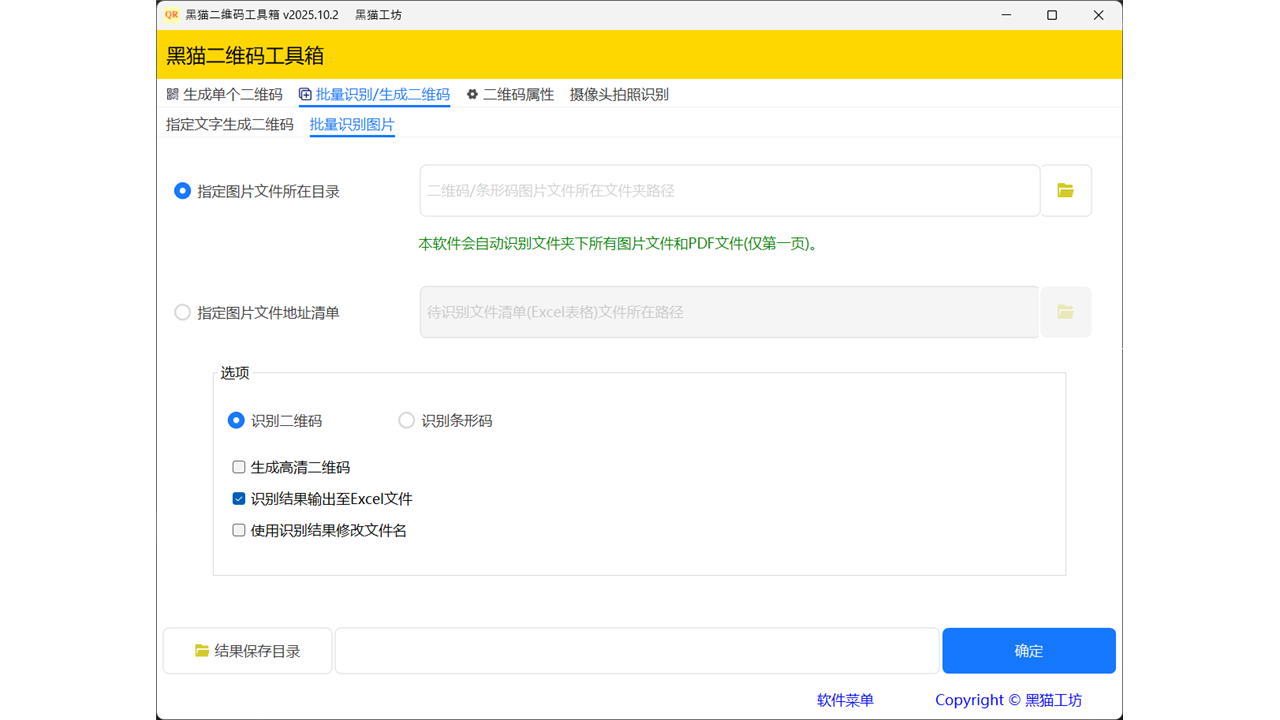Viewport: 1280px width, 720px height.
Task: Select the 识别二维码 radio option
Action: coord(236,420)
